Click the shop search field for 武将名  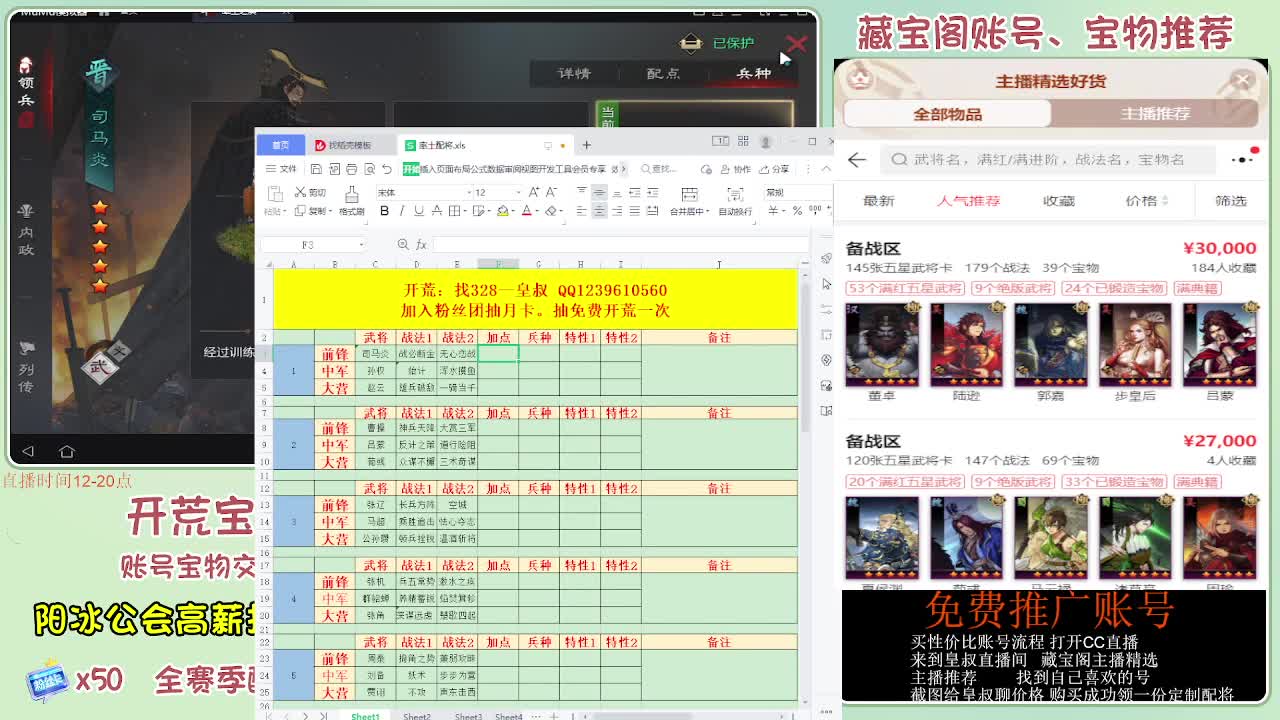click(x=1050, y=159)
